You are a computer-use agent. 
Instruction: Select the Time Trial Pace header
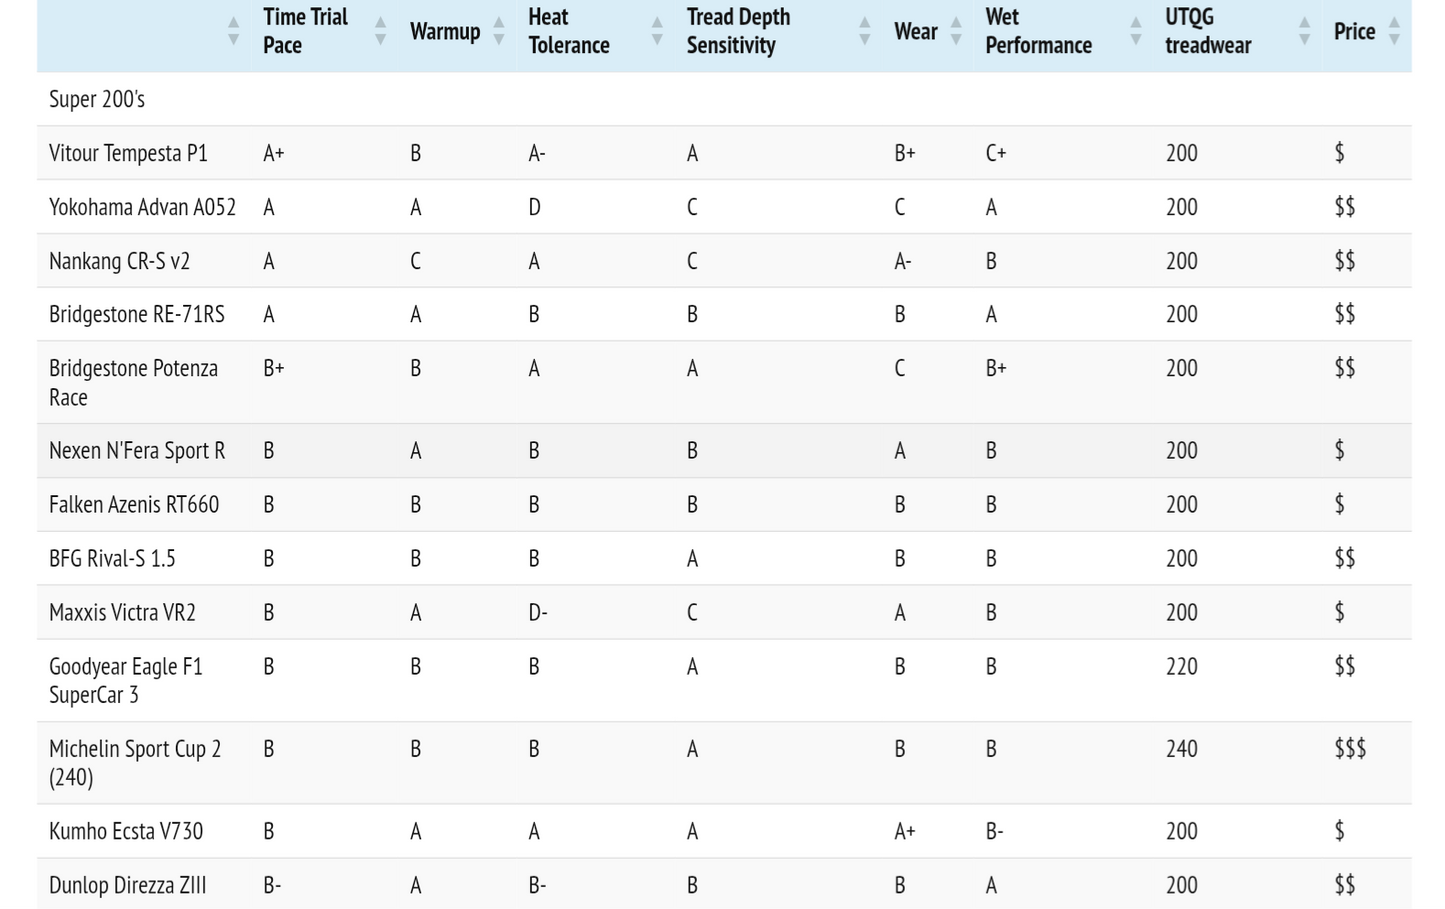tap(305, 31)
